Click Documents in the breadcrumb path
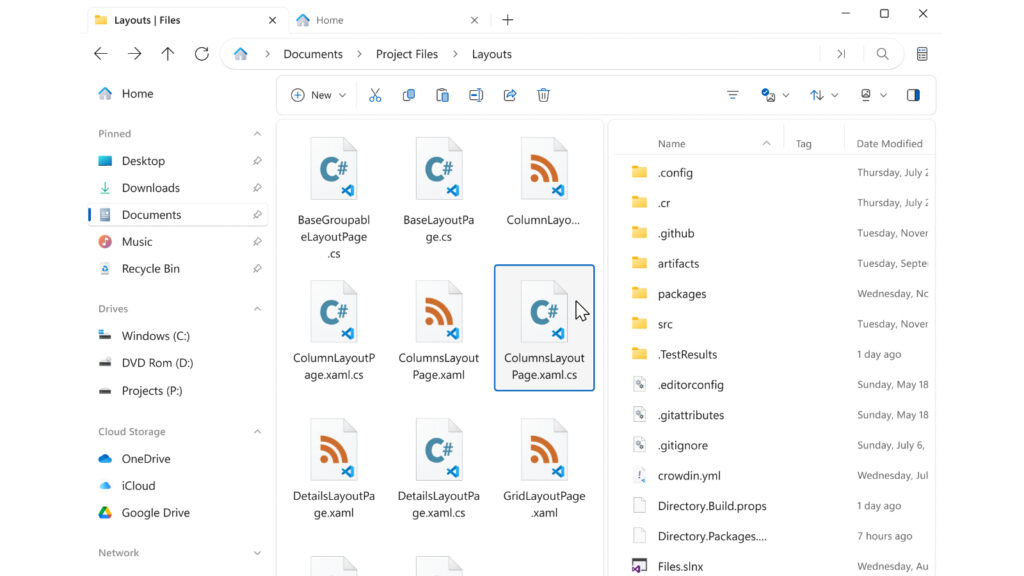This screenshot has width=1024, height=576. pos(313,54)
